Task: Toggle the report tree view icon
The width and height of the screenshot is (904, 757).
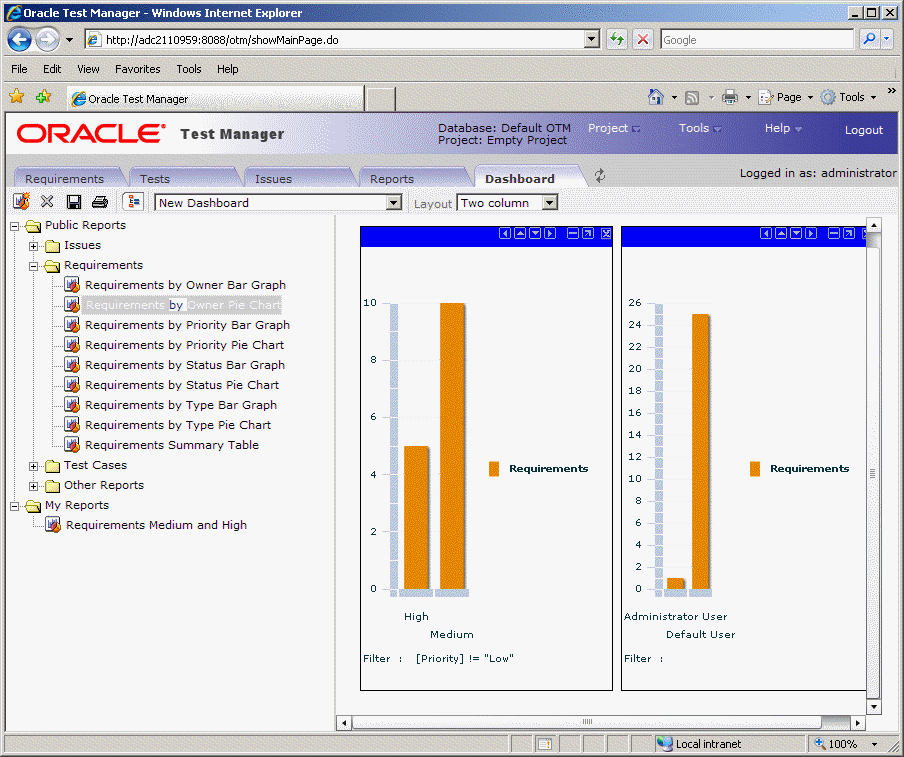Action: tap(134, 202)
